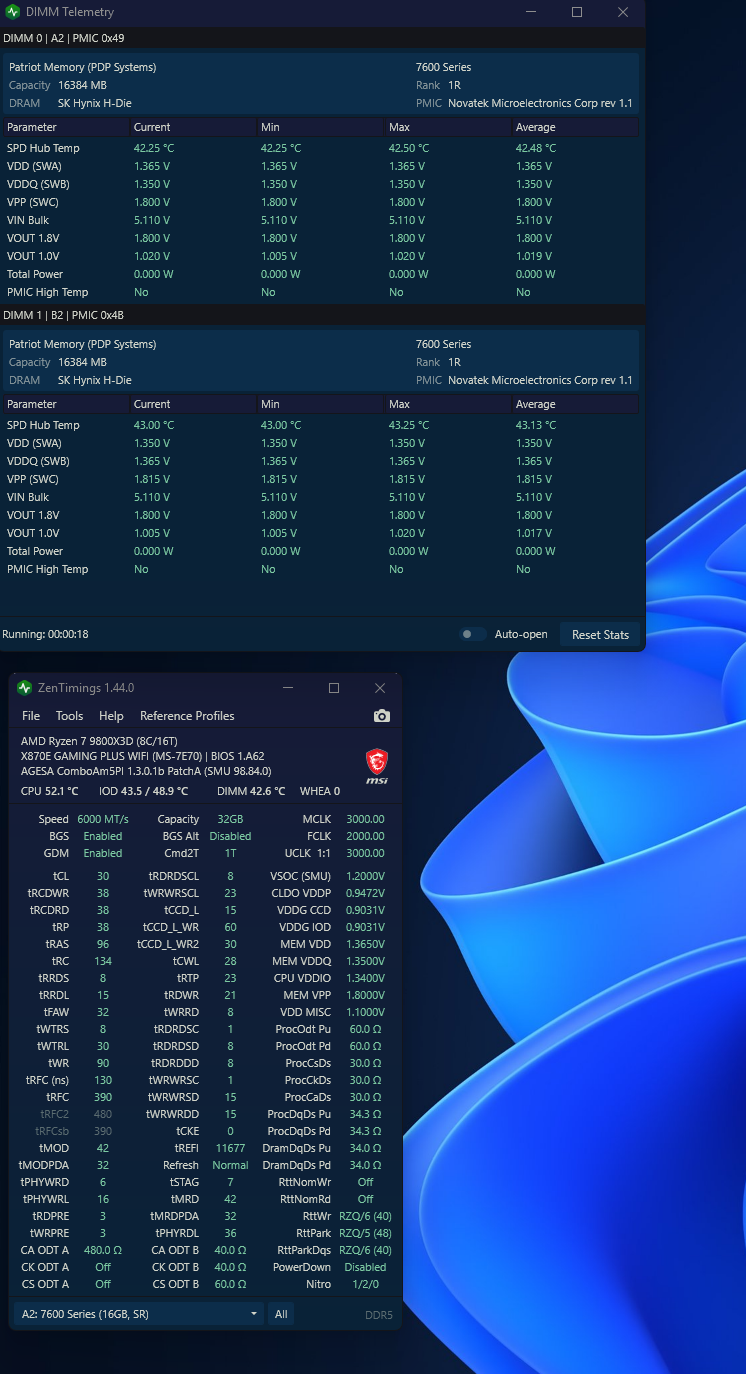This screenshot has width=746, height=1374.
Task: Click the FCLK value 2000.00
Action: pos(365,836)
